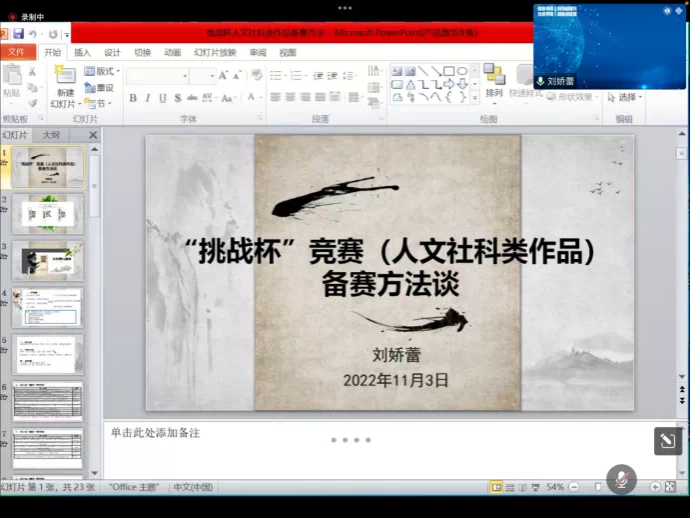This screenshot has width=691, height=519.
Task: Open the Layout (版式) dropdown
Action: click(x=101, y=71)
